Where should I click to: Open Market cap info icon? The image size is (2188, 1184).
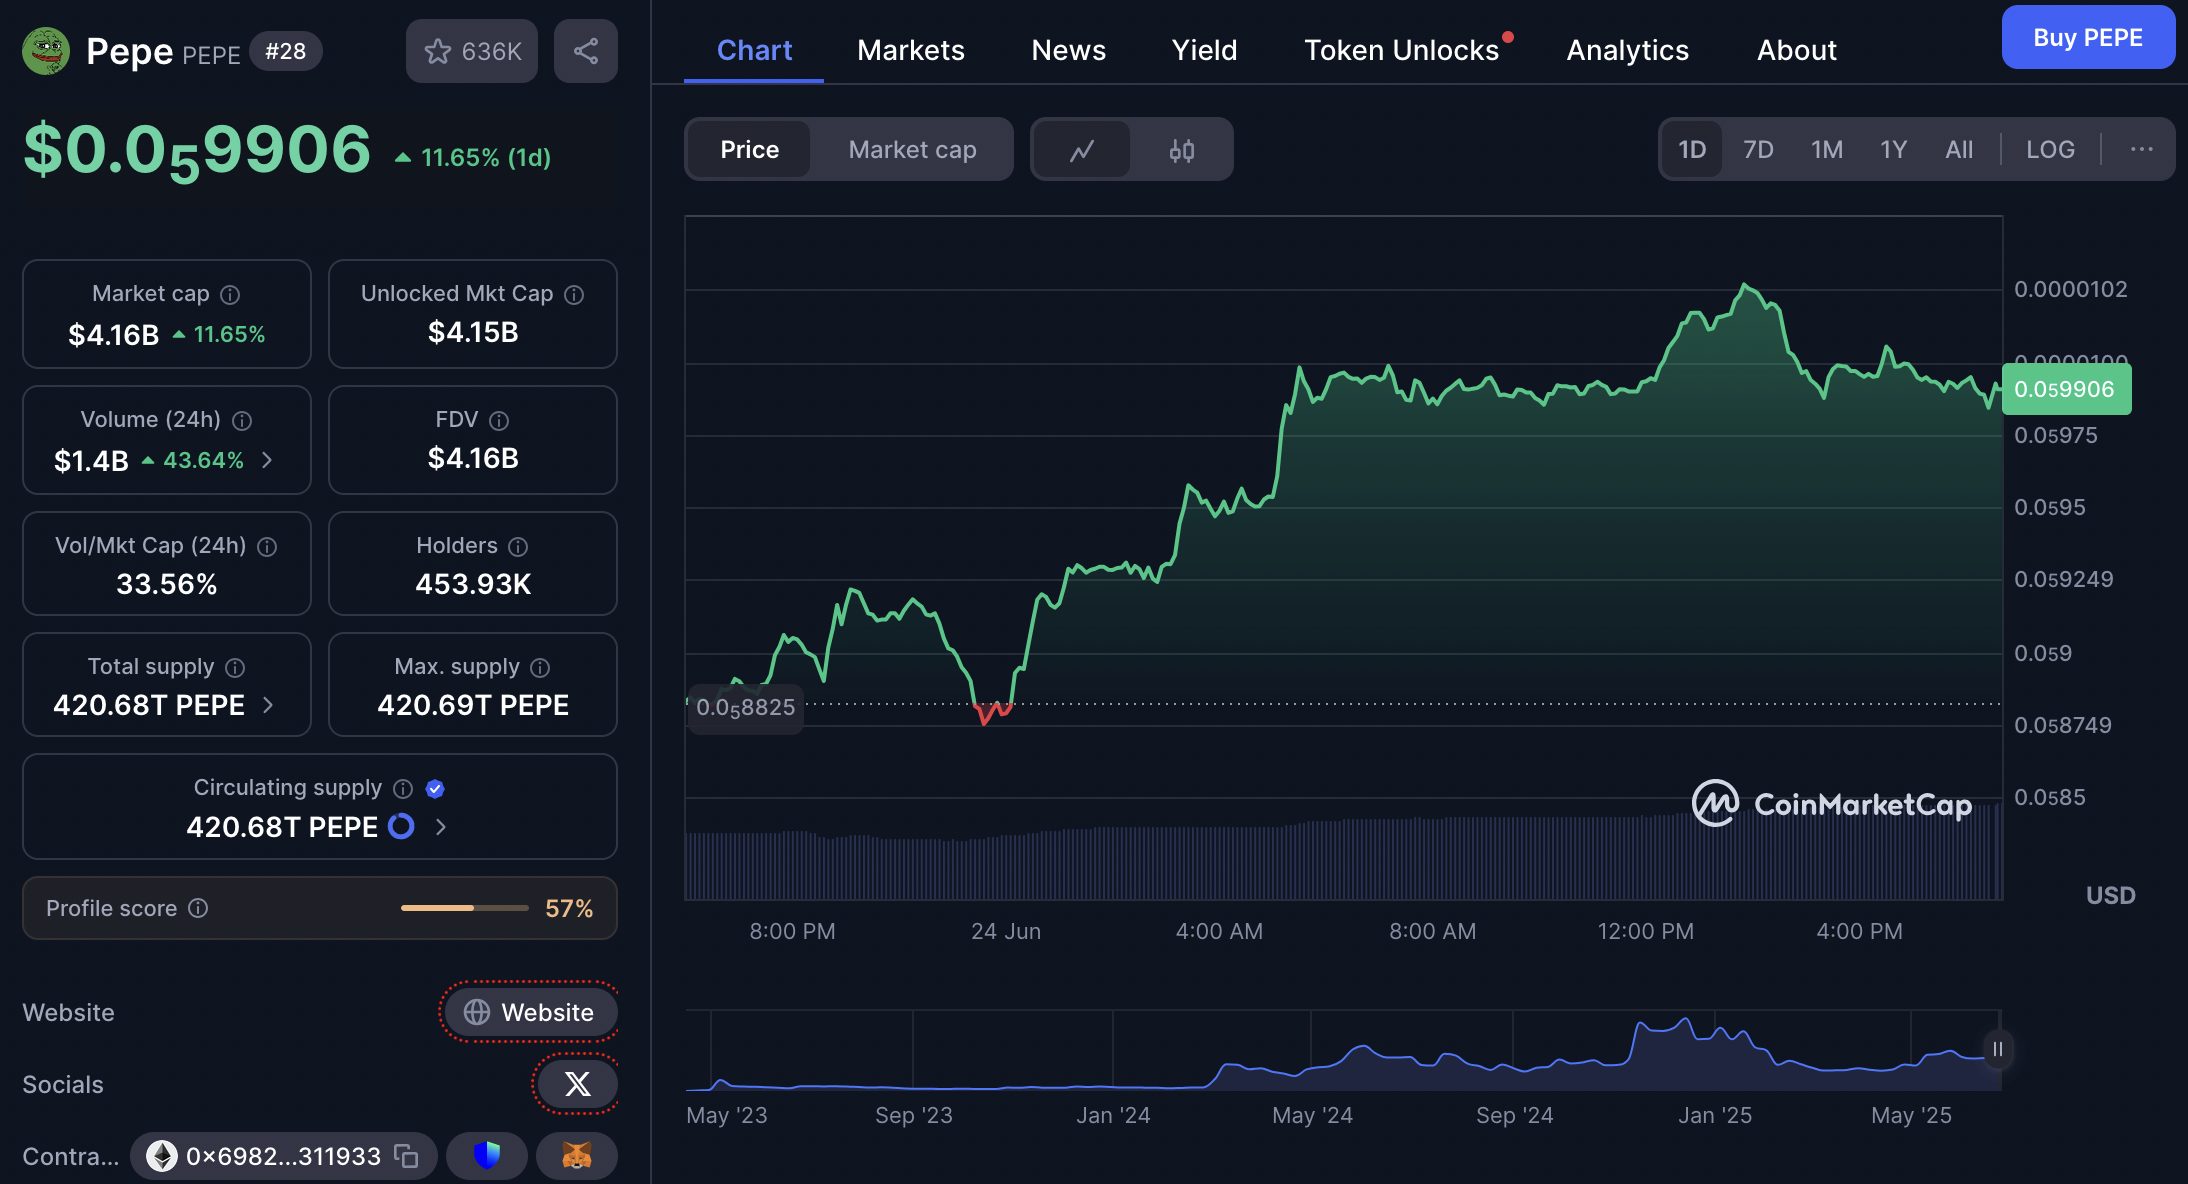[230, 294]
